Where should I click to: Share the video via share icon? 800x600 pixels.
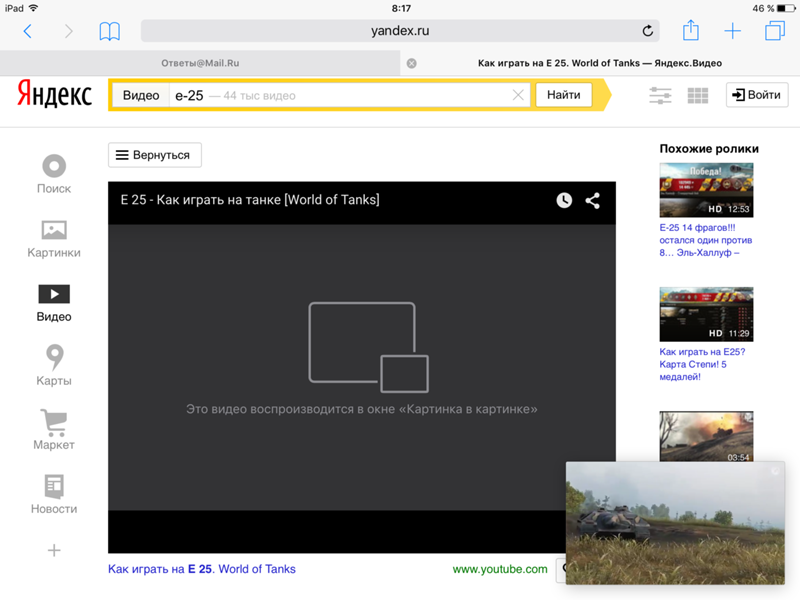click(592, 201)
